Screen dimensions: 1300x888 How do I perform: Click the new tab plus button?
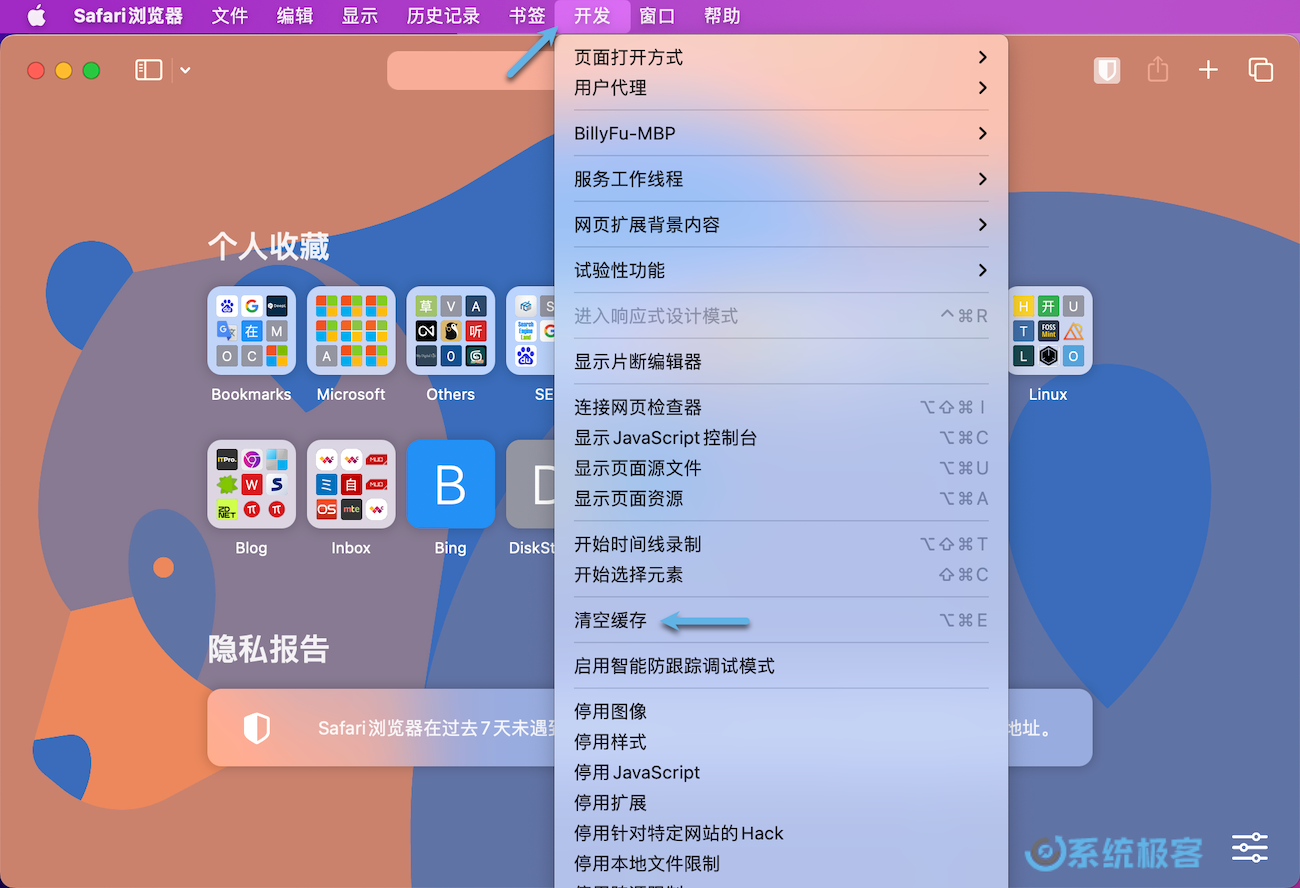[1208, 70]
